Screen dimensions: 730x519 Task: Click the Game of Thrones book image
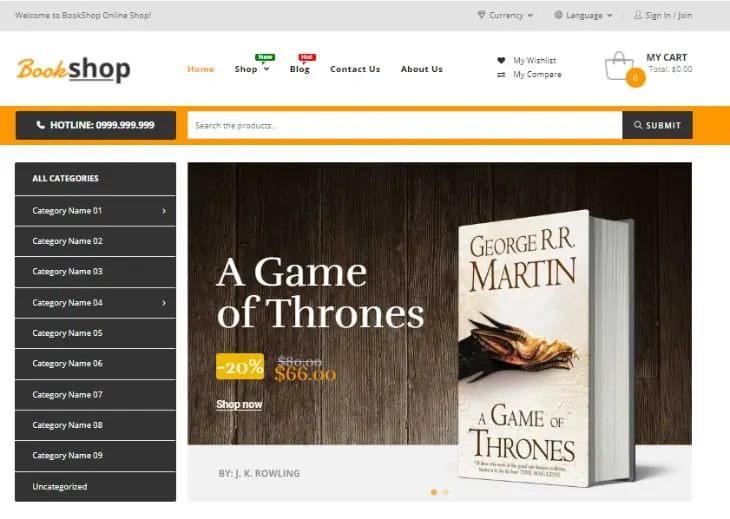click(x=546, y=348)
